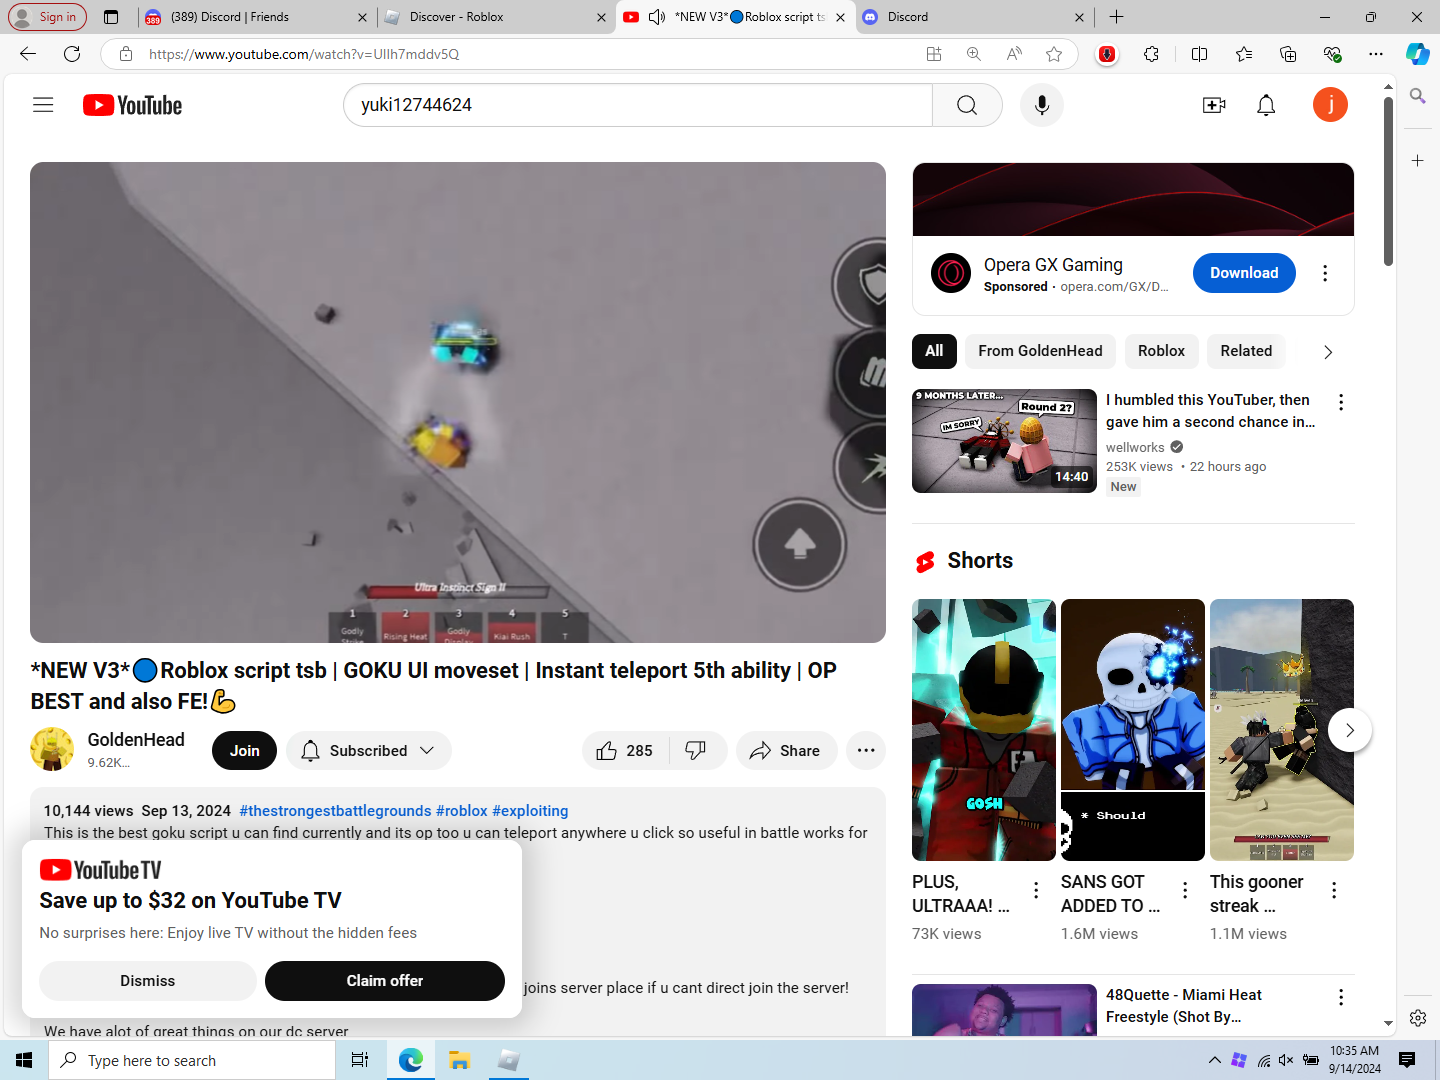The width and height of the screenshot is (1440, 1080).
Task: Select the All filter chip
Action: coord(934,351)
